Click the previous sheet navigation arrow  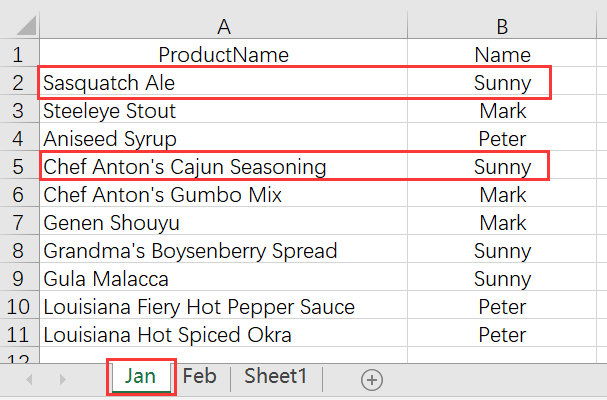tap(29, 379)
